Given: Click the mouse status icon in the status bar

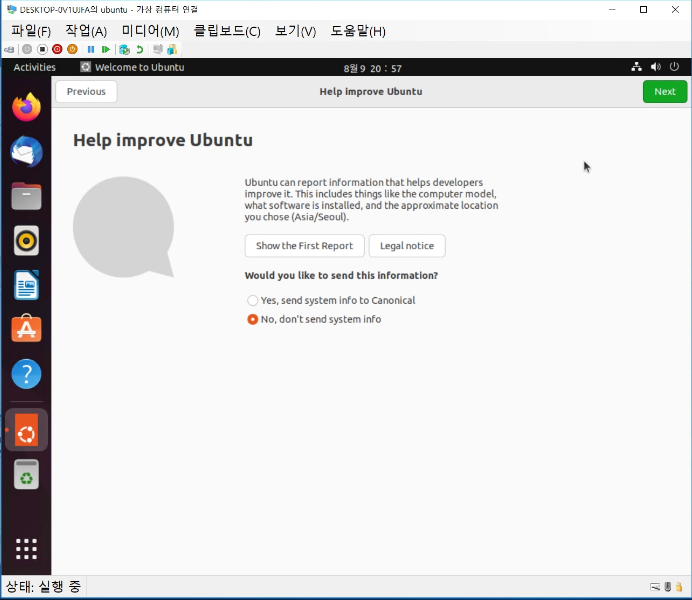Looking at the screenshot, I should 668,587.
